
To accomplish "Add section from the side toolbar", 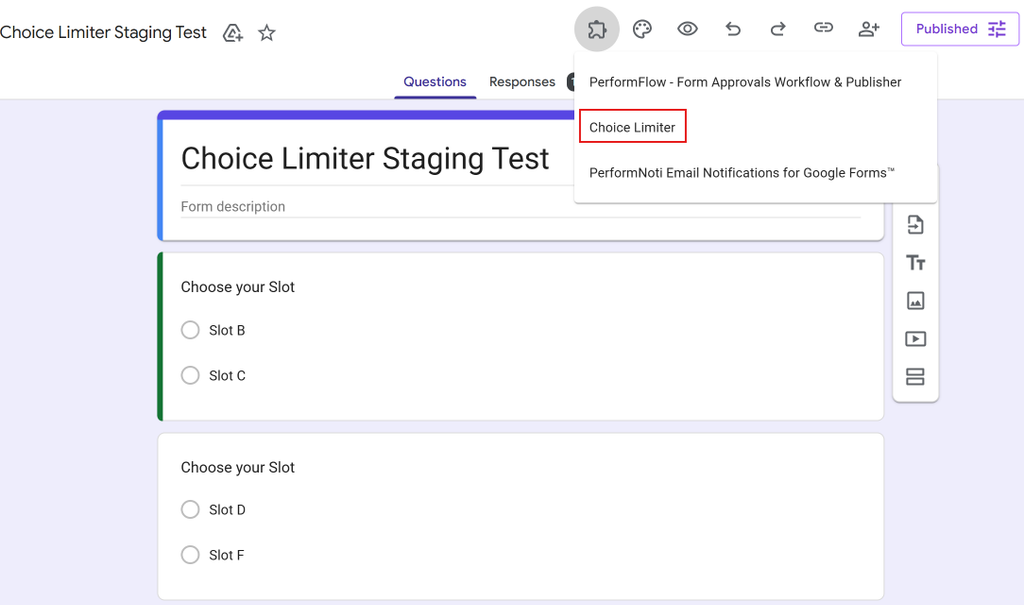I will (x=916, y=377).
